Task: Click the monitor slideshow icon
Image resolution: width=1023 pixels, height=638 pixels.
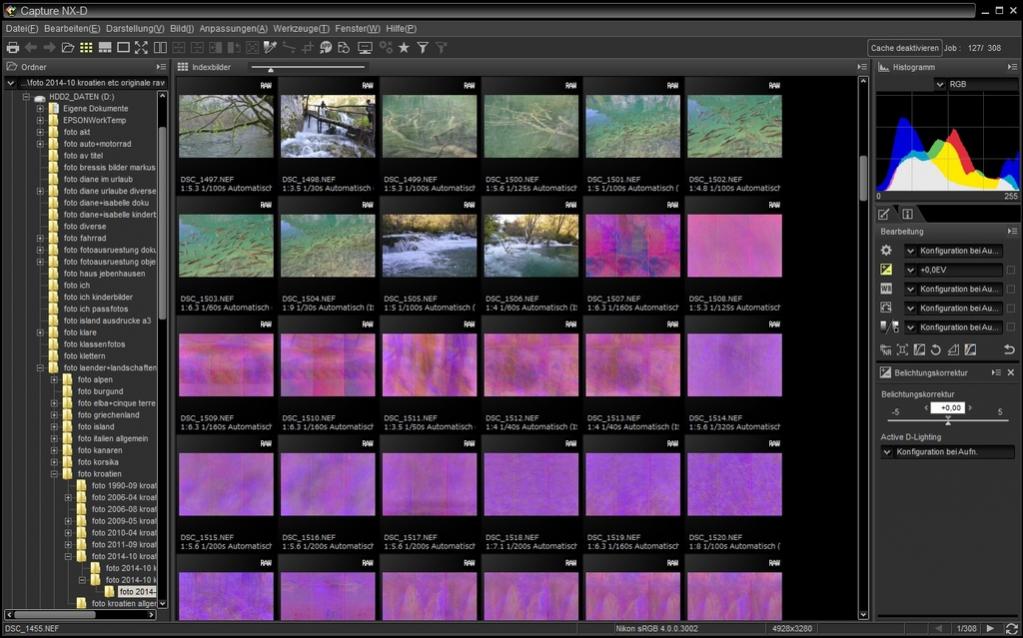Action: pos(365,48)
